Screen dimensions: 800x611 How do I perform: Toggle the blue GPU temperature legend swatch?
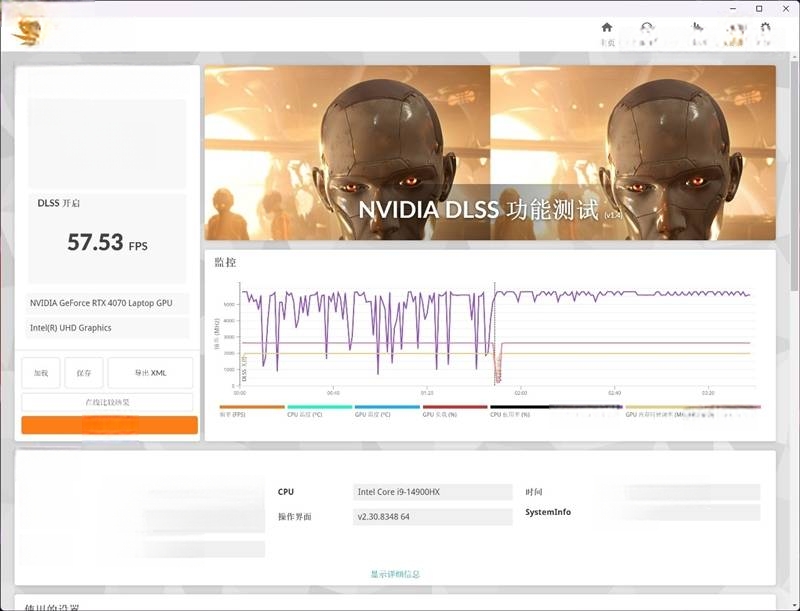pos(387,407)
